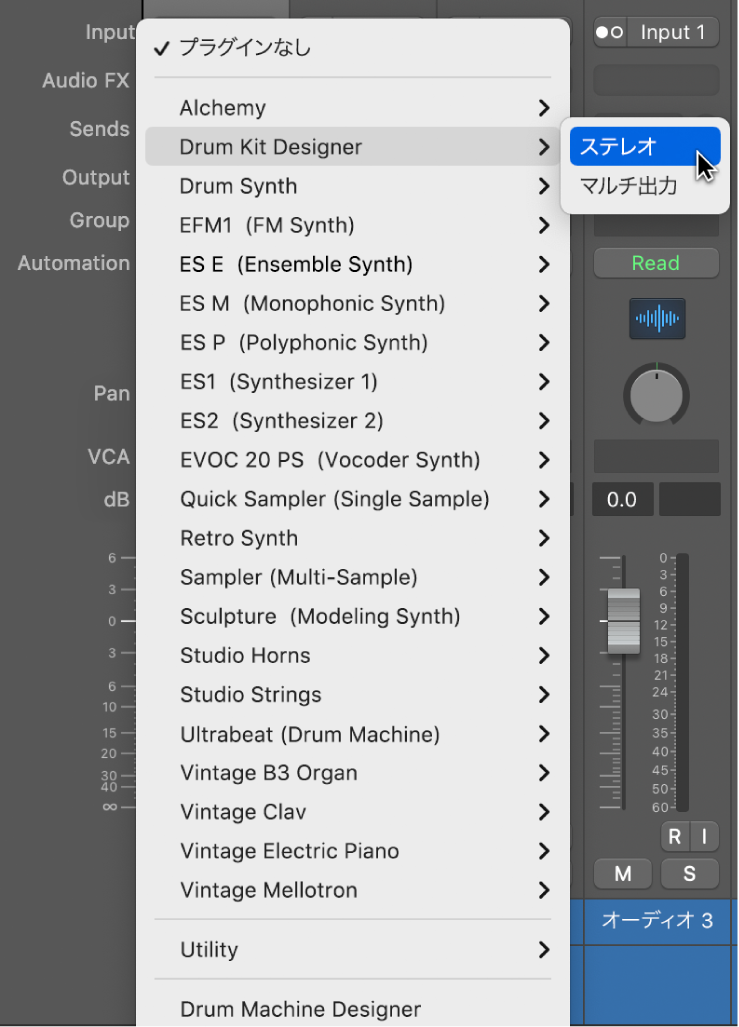Click the volume fader handle

623,620
